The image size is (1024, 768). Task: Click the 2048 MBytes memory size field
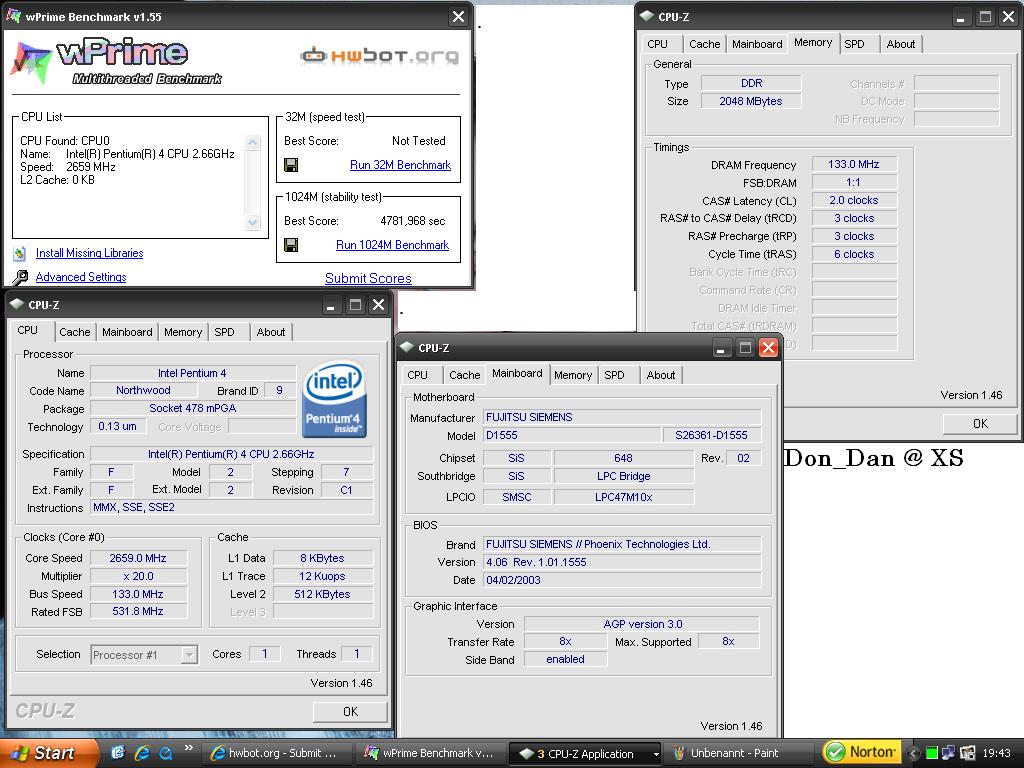[750, 101]
